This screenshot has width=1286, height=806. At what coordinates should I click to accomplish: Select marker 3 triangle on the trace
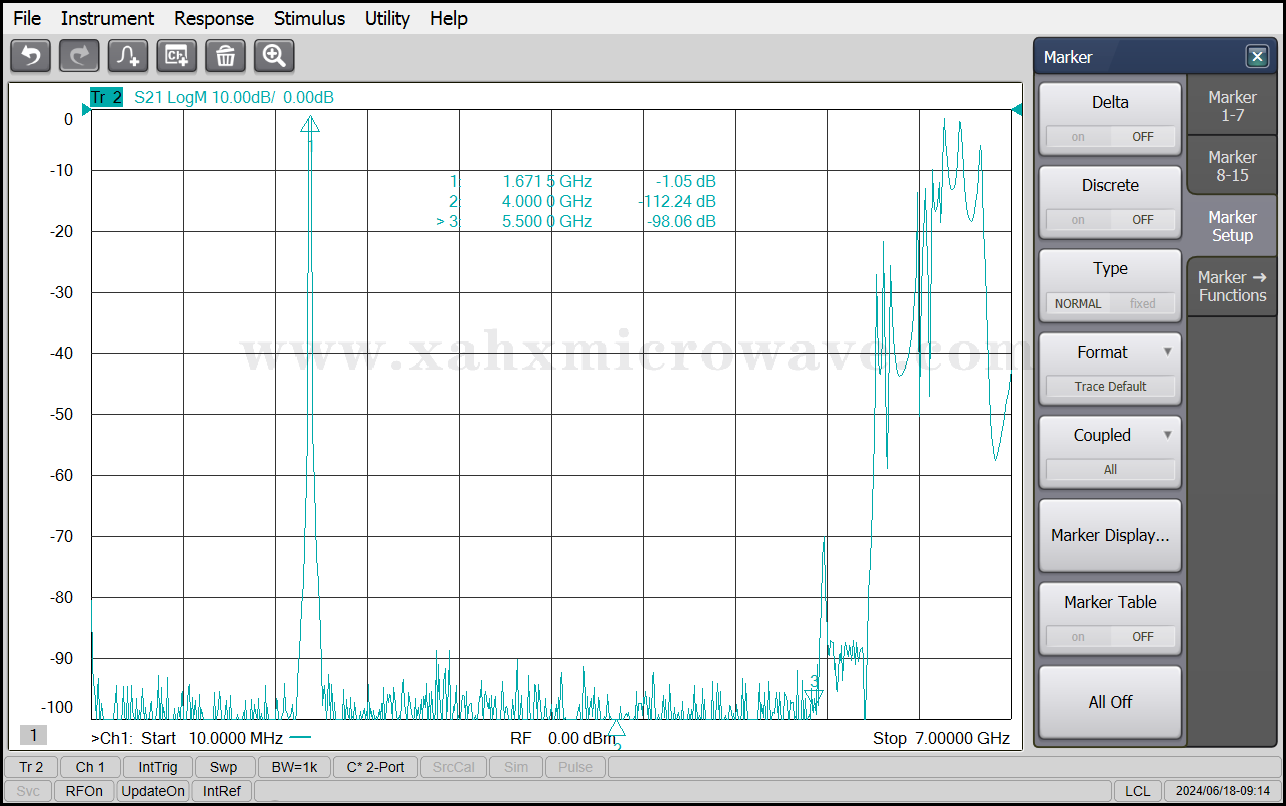point(814,695)
